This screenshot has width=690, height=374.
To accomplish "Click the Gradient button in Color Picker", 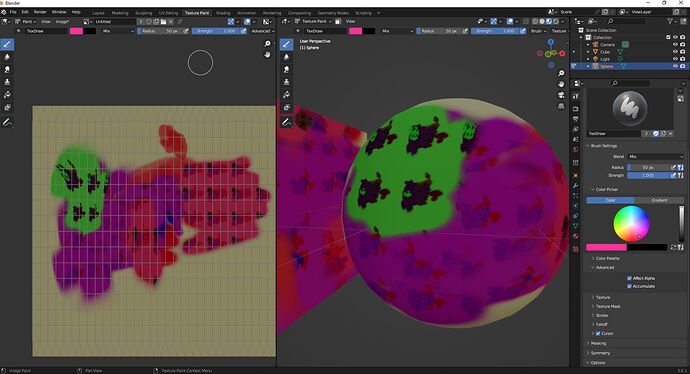I will click(x=659, y=200).
